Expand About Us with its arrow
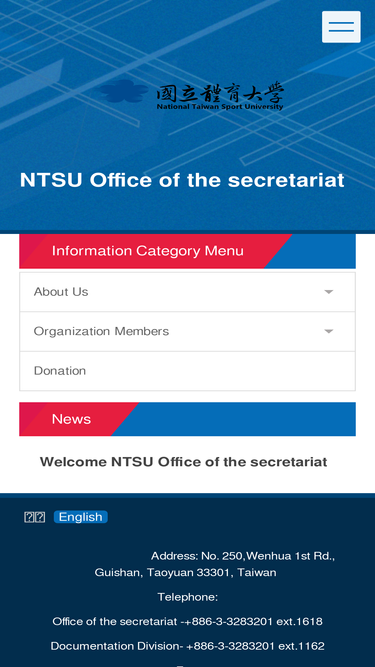 click(x=329, y=292)
